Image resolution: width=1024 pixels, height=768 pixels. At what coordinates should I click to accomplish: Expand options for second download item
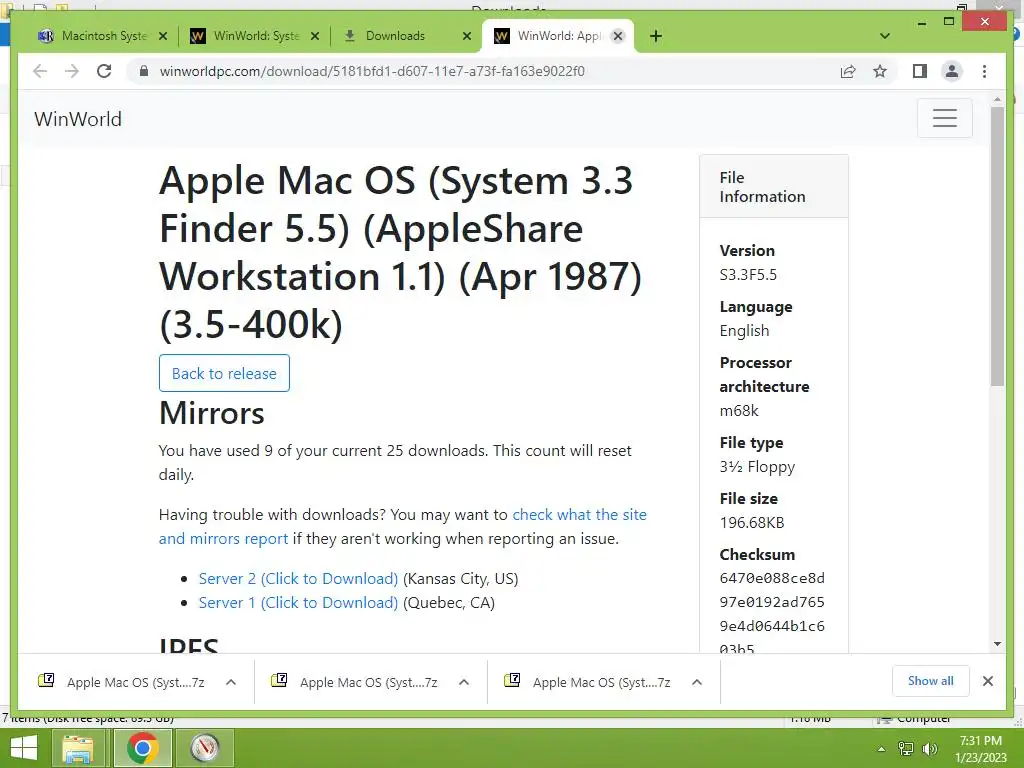tap(464, 682)
